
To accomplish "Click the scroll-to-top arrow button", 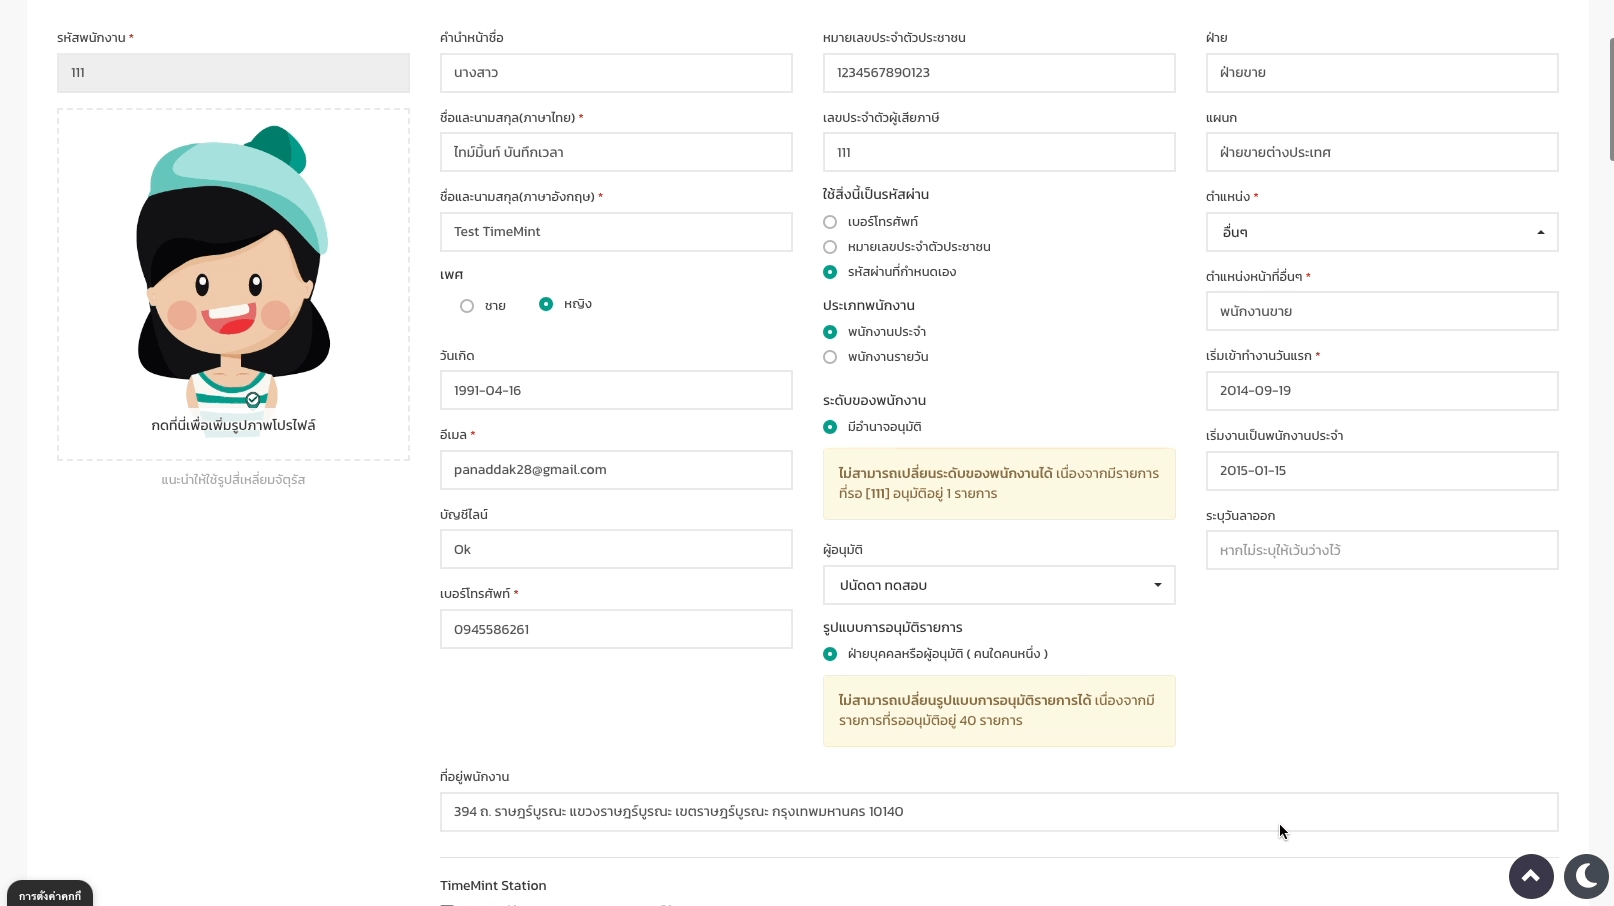I will (x=1530, y=876).
